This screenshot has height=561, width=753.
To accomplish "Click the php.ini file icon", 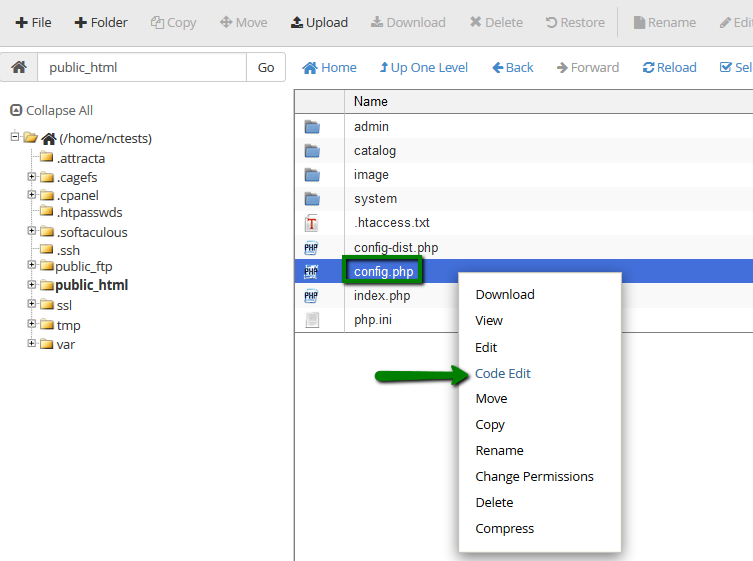I will pos(311,320).
